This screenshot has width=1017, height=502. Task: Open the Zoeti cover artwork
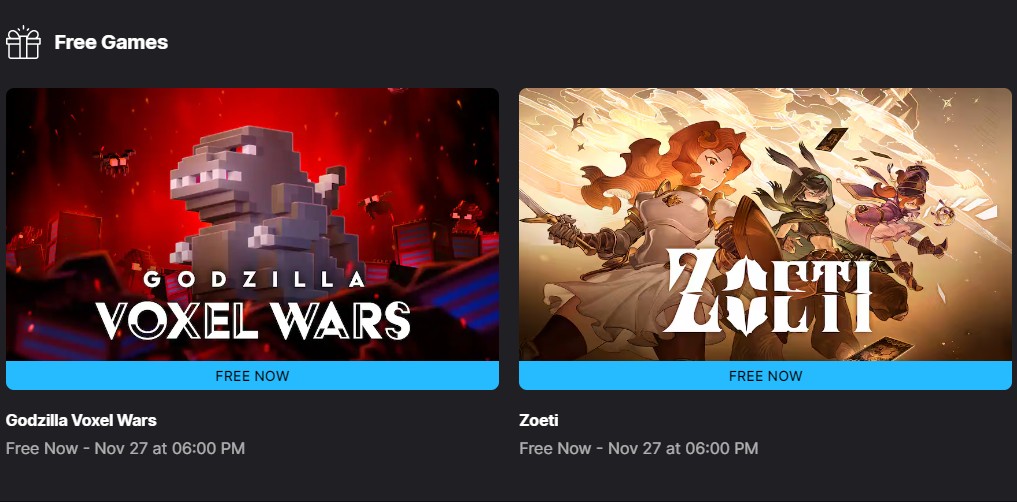click(x=765, y=224)
